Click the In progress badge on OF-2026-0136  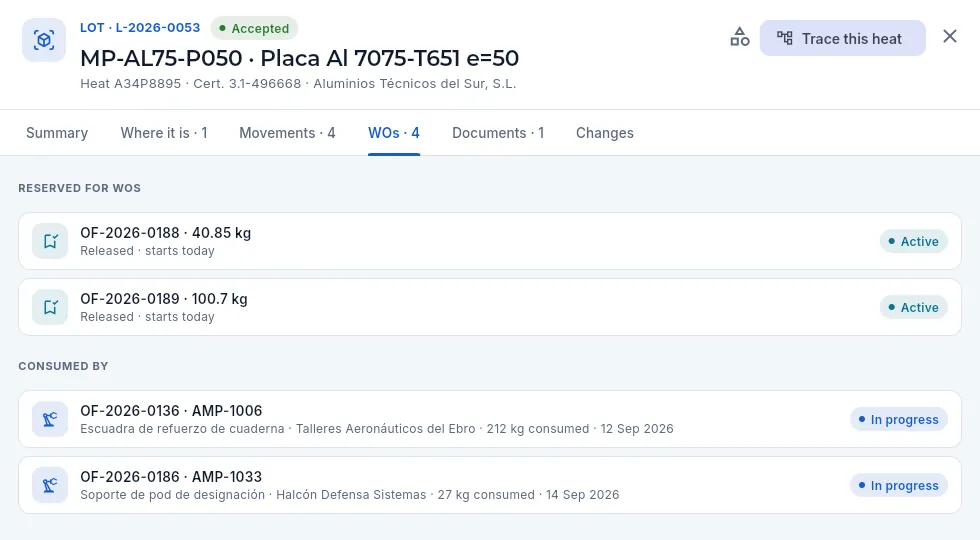(899, 419)
